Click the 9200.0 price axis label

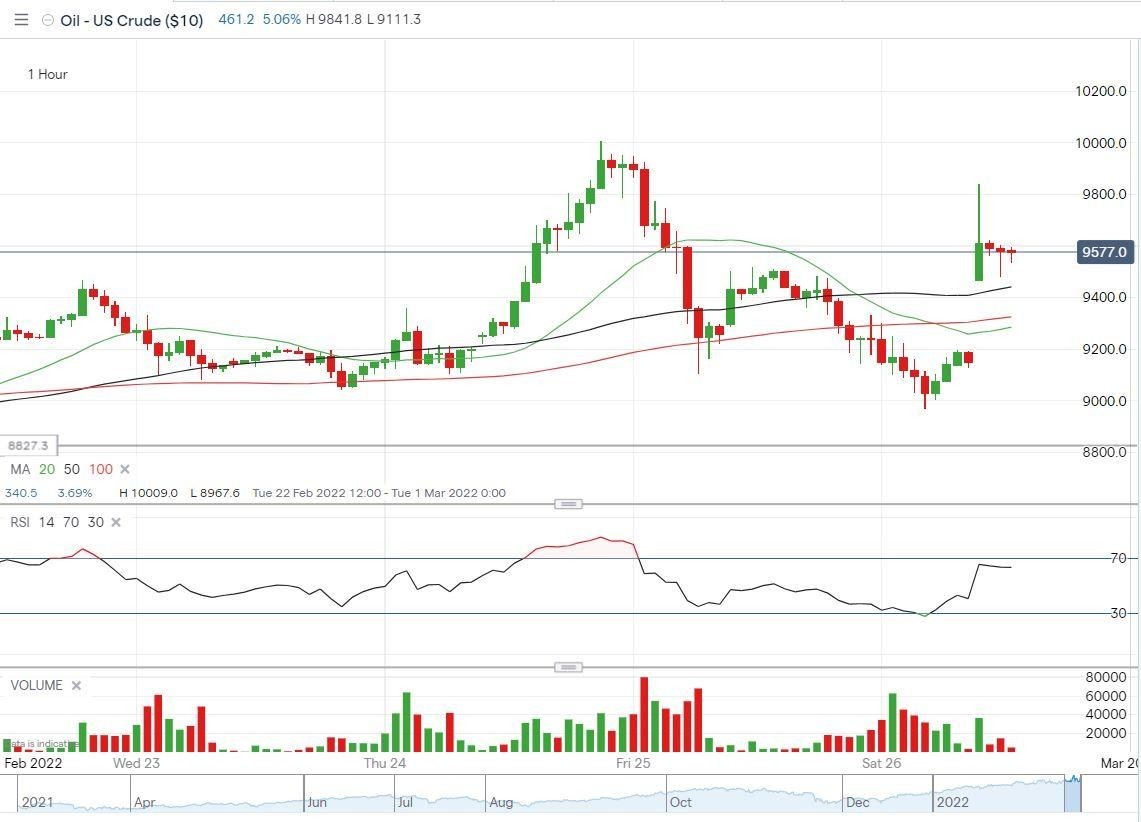click(x=1104, y=349)
